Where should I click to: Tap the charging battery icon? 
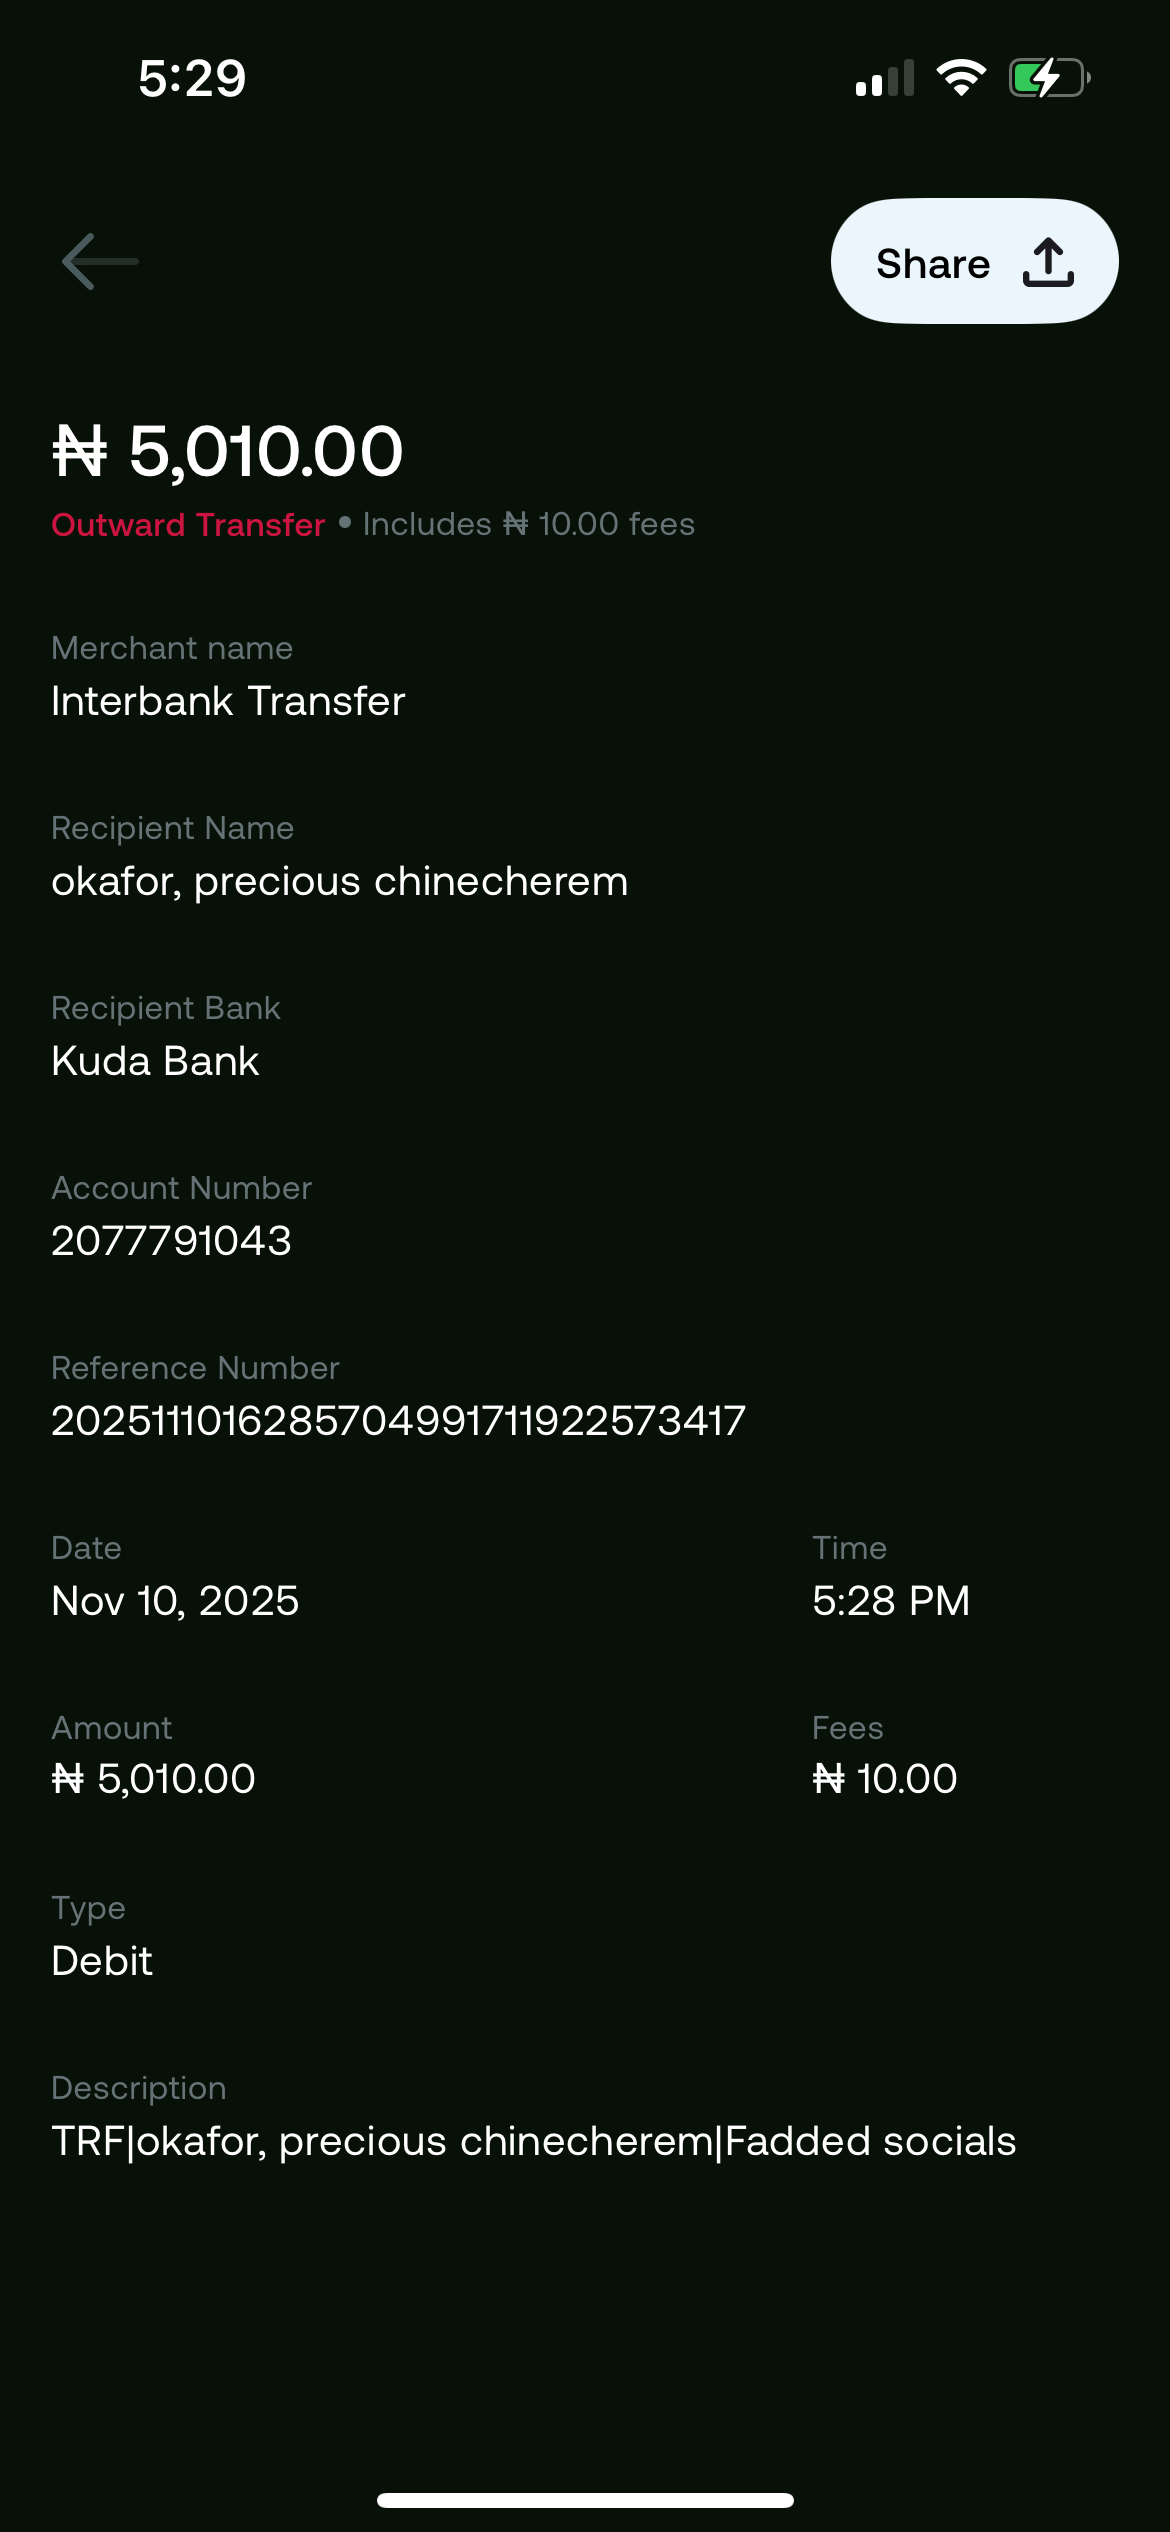(1048, 78)
